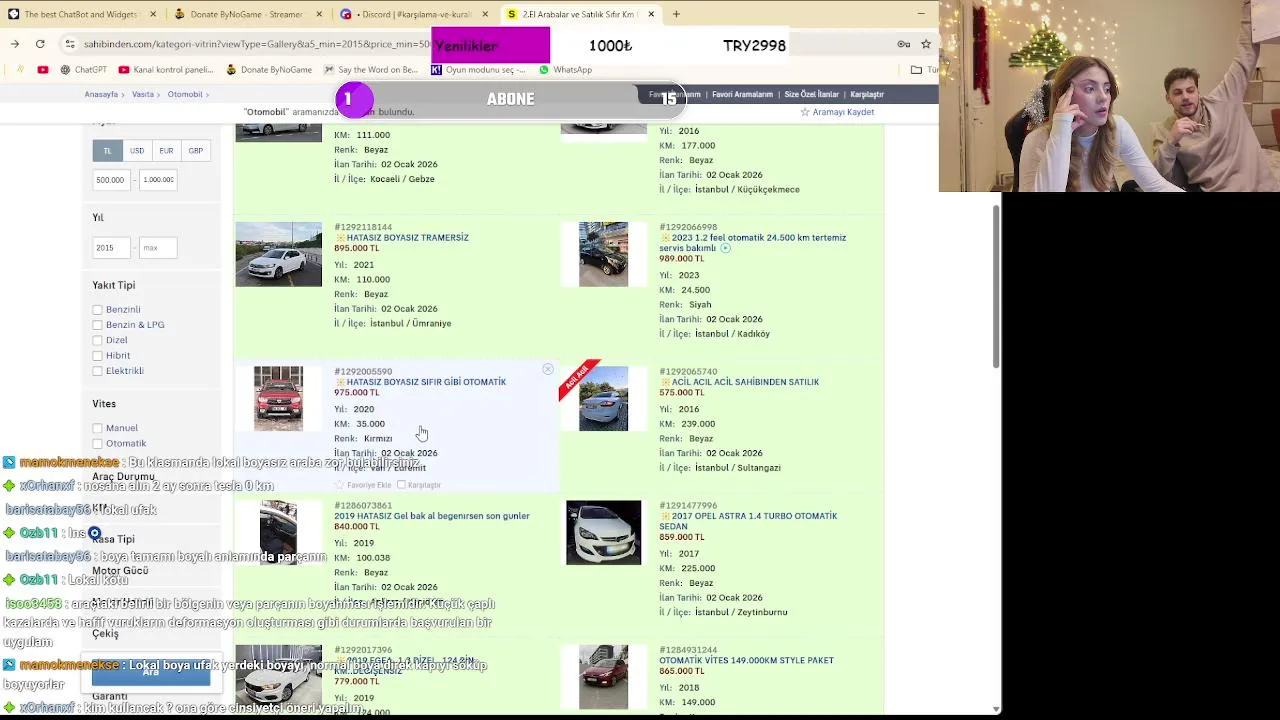1280x720 pixels.
Task: Open the bookmarks folder icon
Action: (916, 70)
